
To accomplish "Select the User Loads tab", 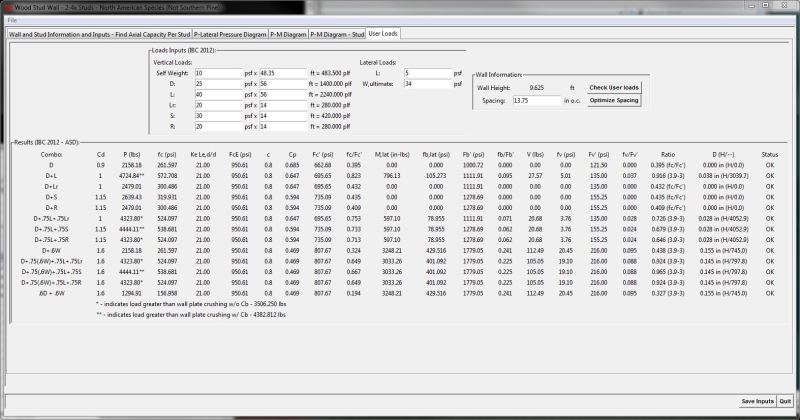I will pyautogui.click(x=383, y=34).
